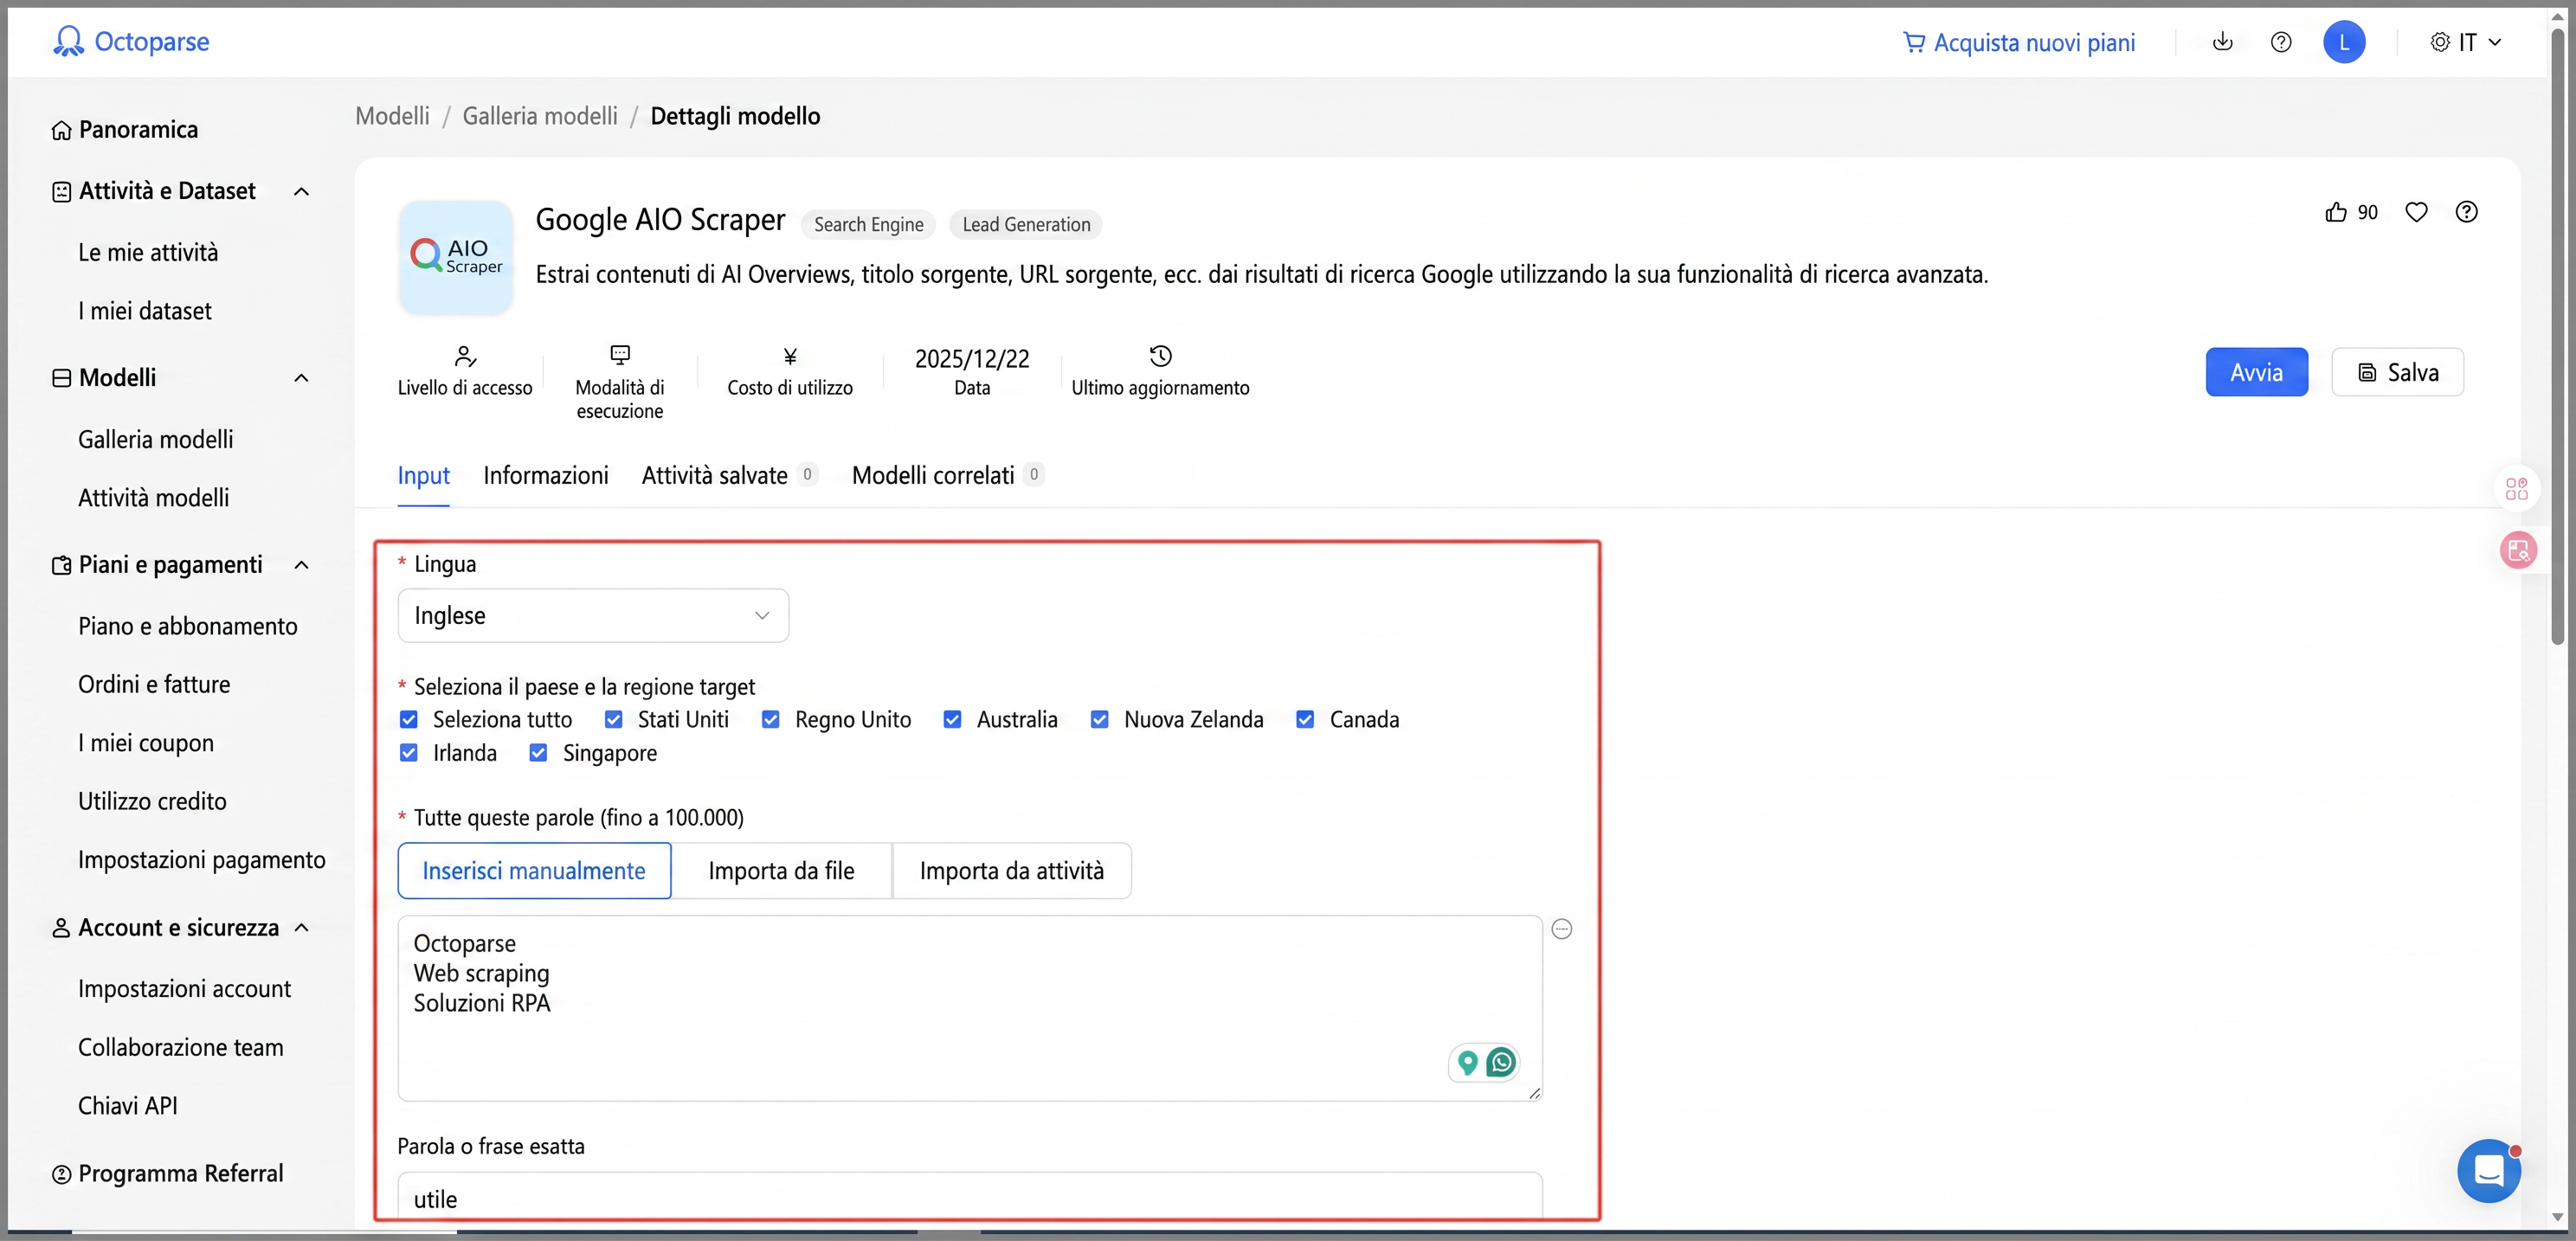Collapse Account e sicurezza section
The height and width of the screenshot is (1241, 2576).
click(301, 928)
